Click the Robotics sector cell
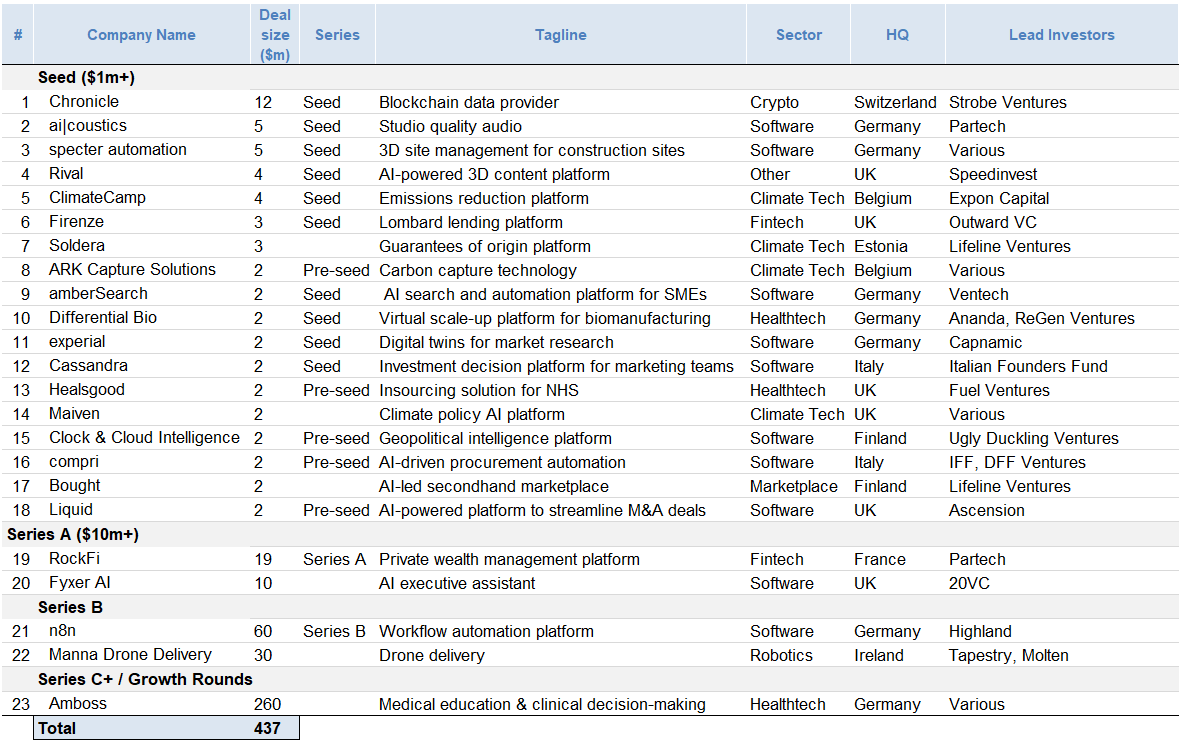The height and width of the screenshot is (752, 1182). tap(781, 656)
